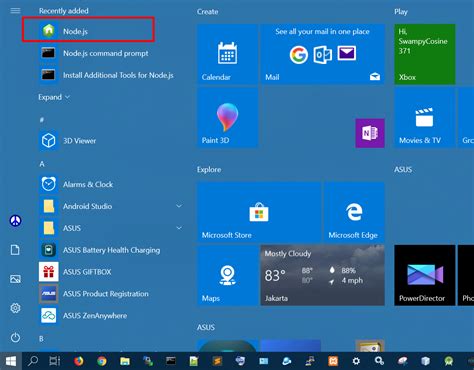This screenshot has width=474, height=370.
Task: Click the hamburger menu at top left
Action: (x=15, y=11)
